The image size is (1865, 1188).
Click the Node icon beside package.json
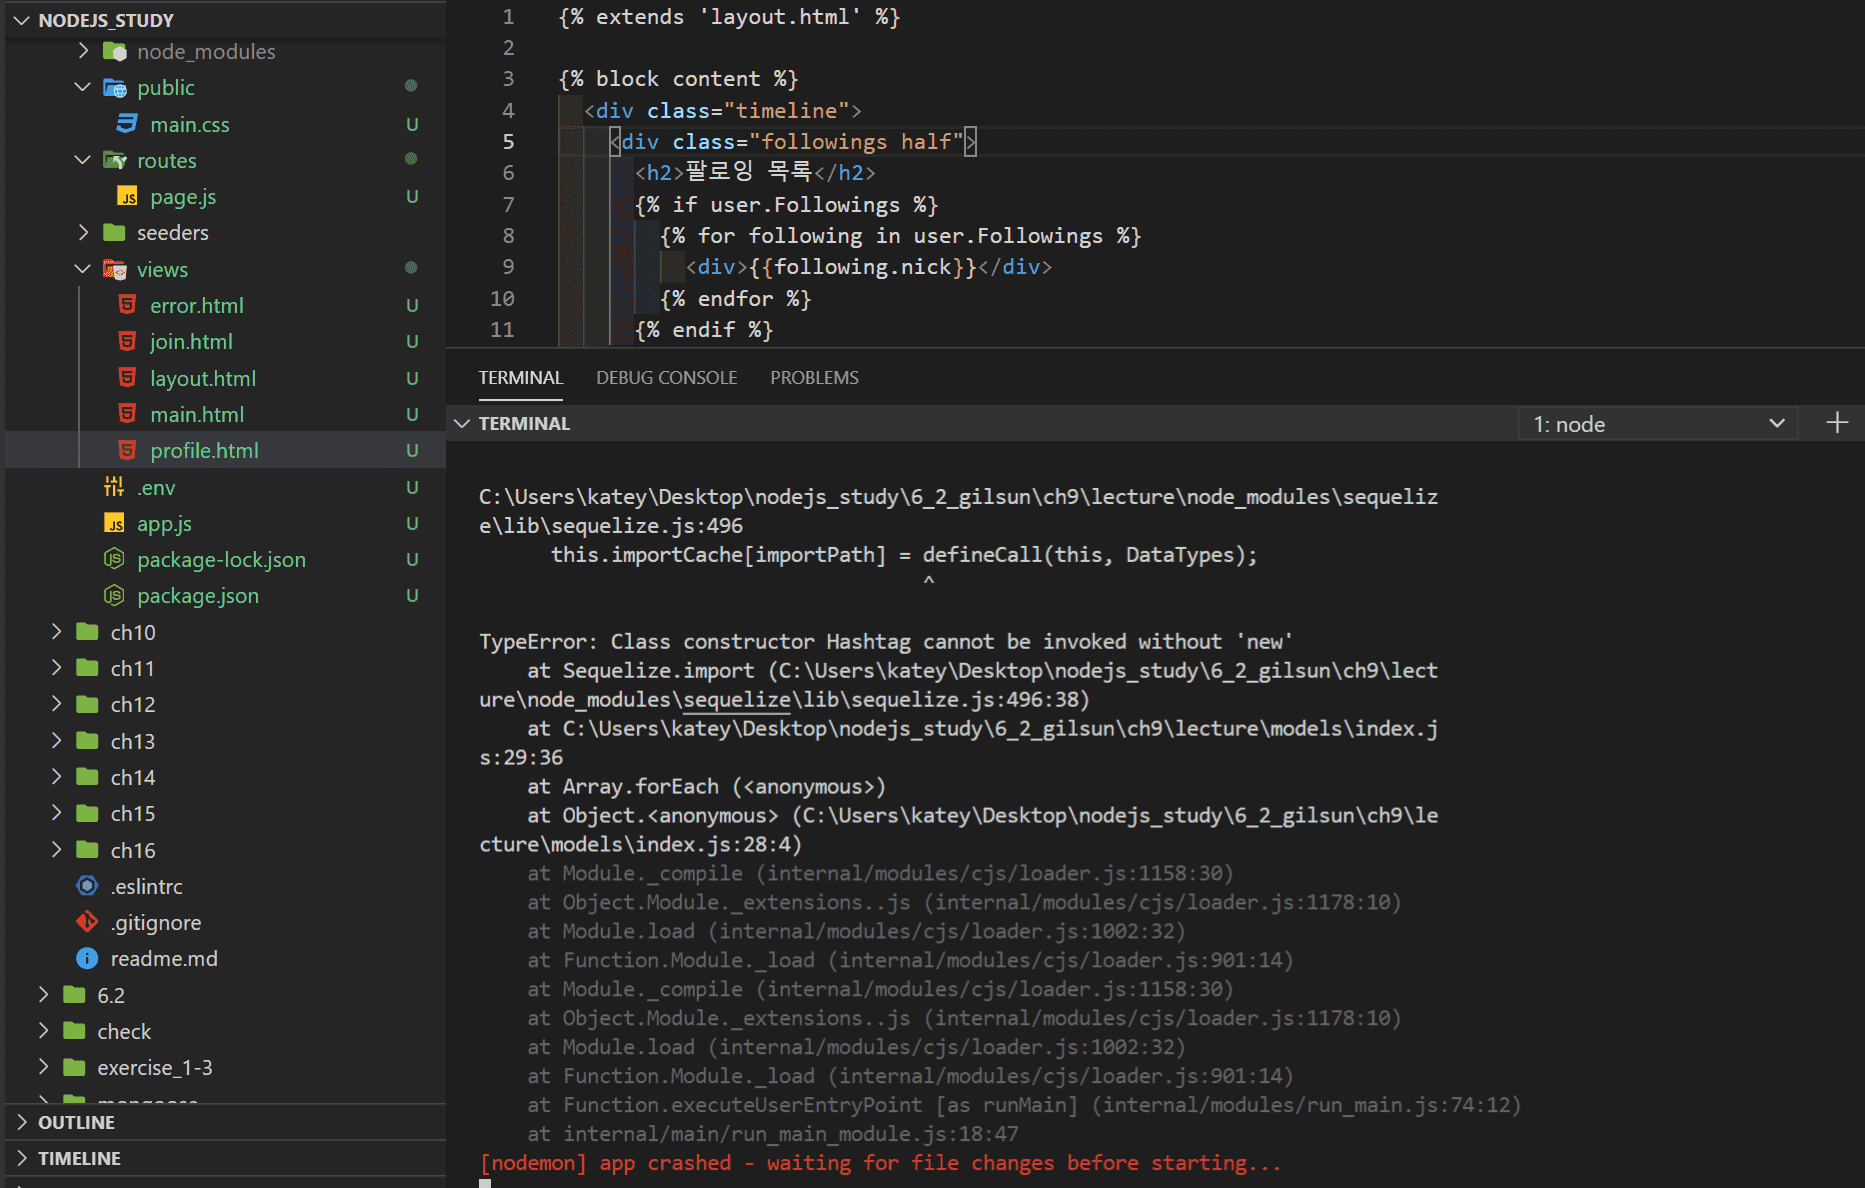point(114,596)
